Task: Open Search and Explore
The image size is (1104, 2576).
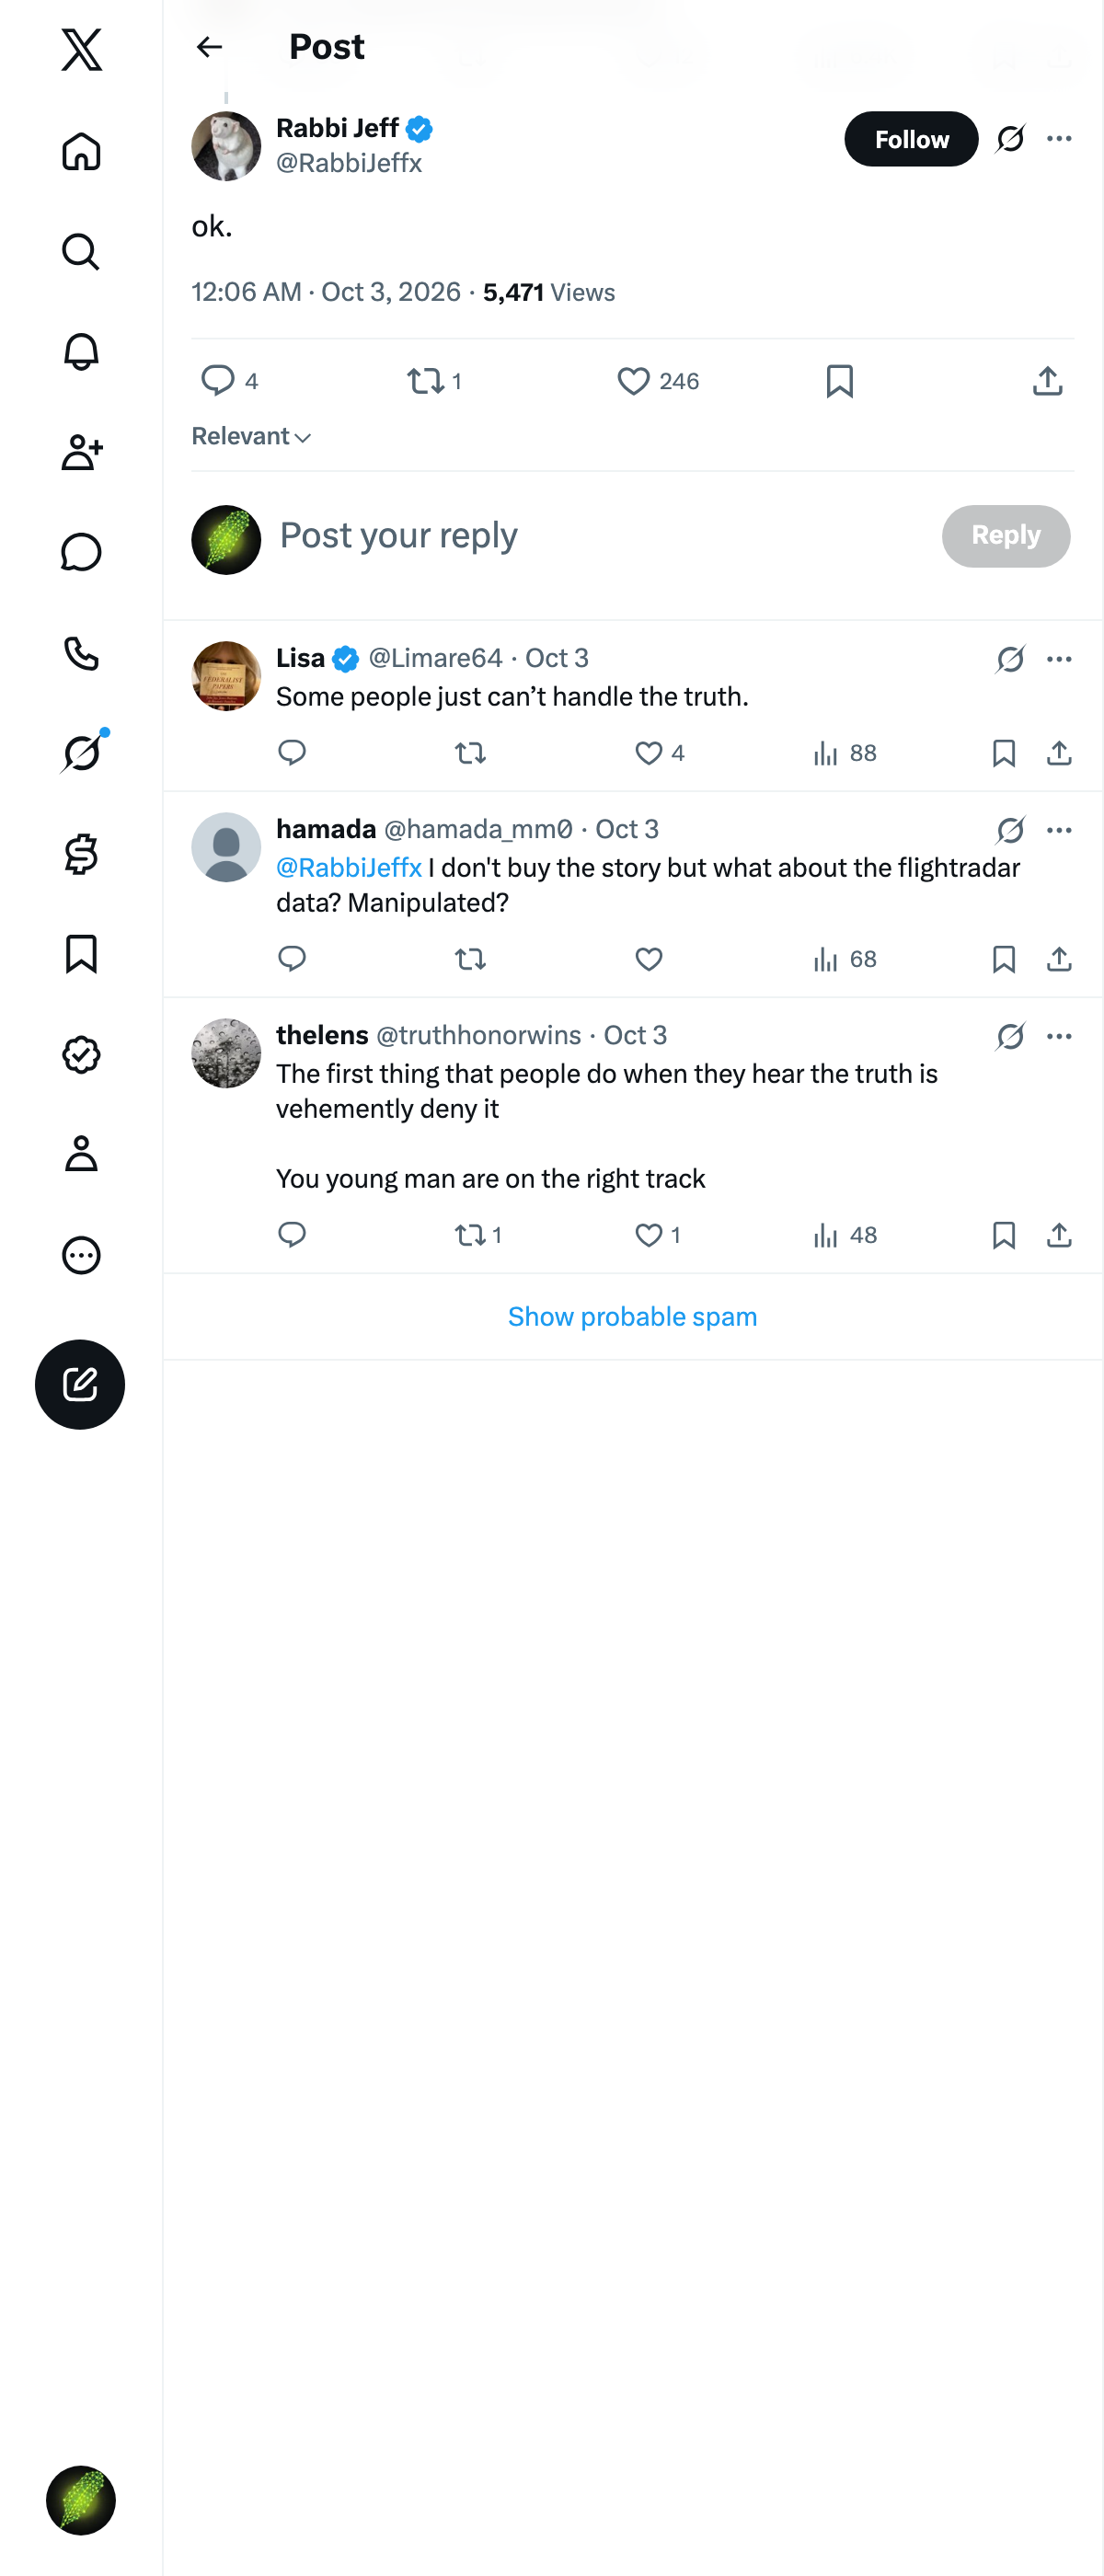Action: [x=81, y=252]
